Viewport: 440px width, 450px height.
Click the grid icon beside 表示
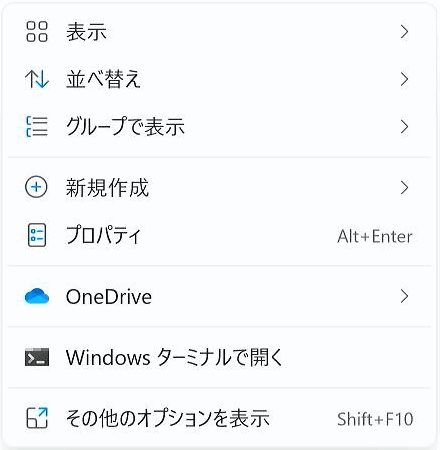[x=37, y=32]
